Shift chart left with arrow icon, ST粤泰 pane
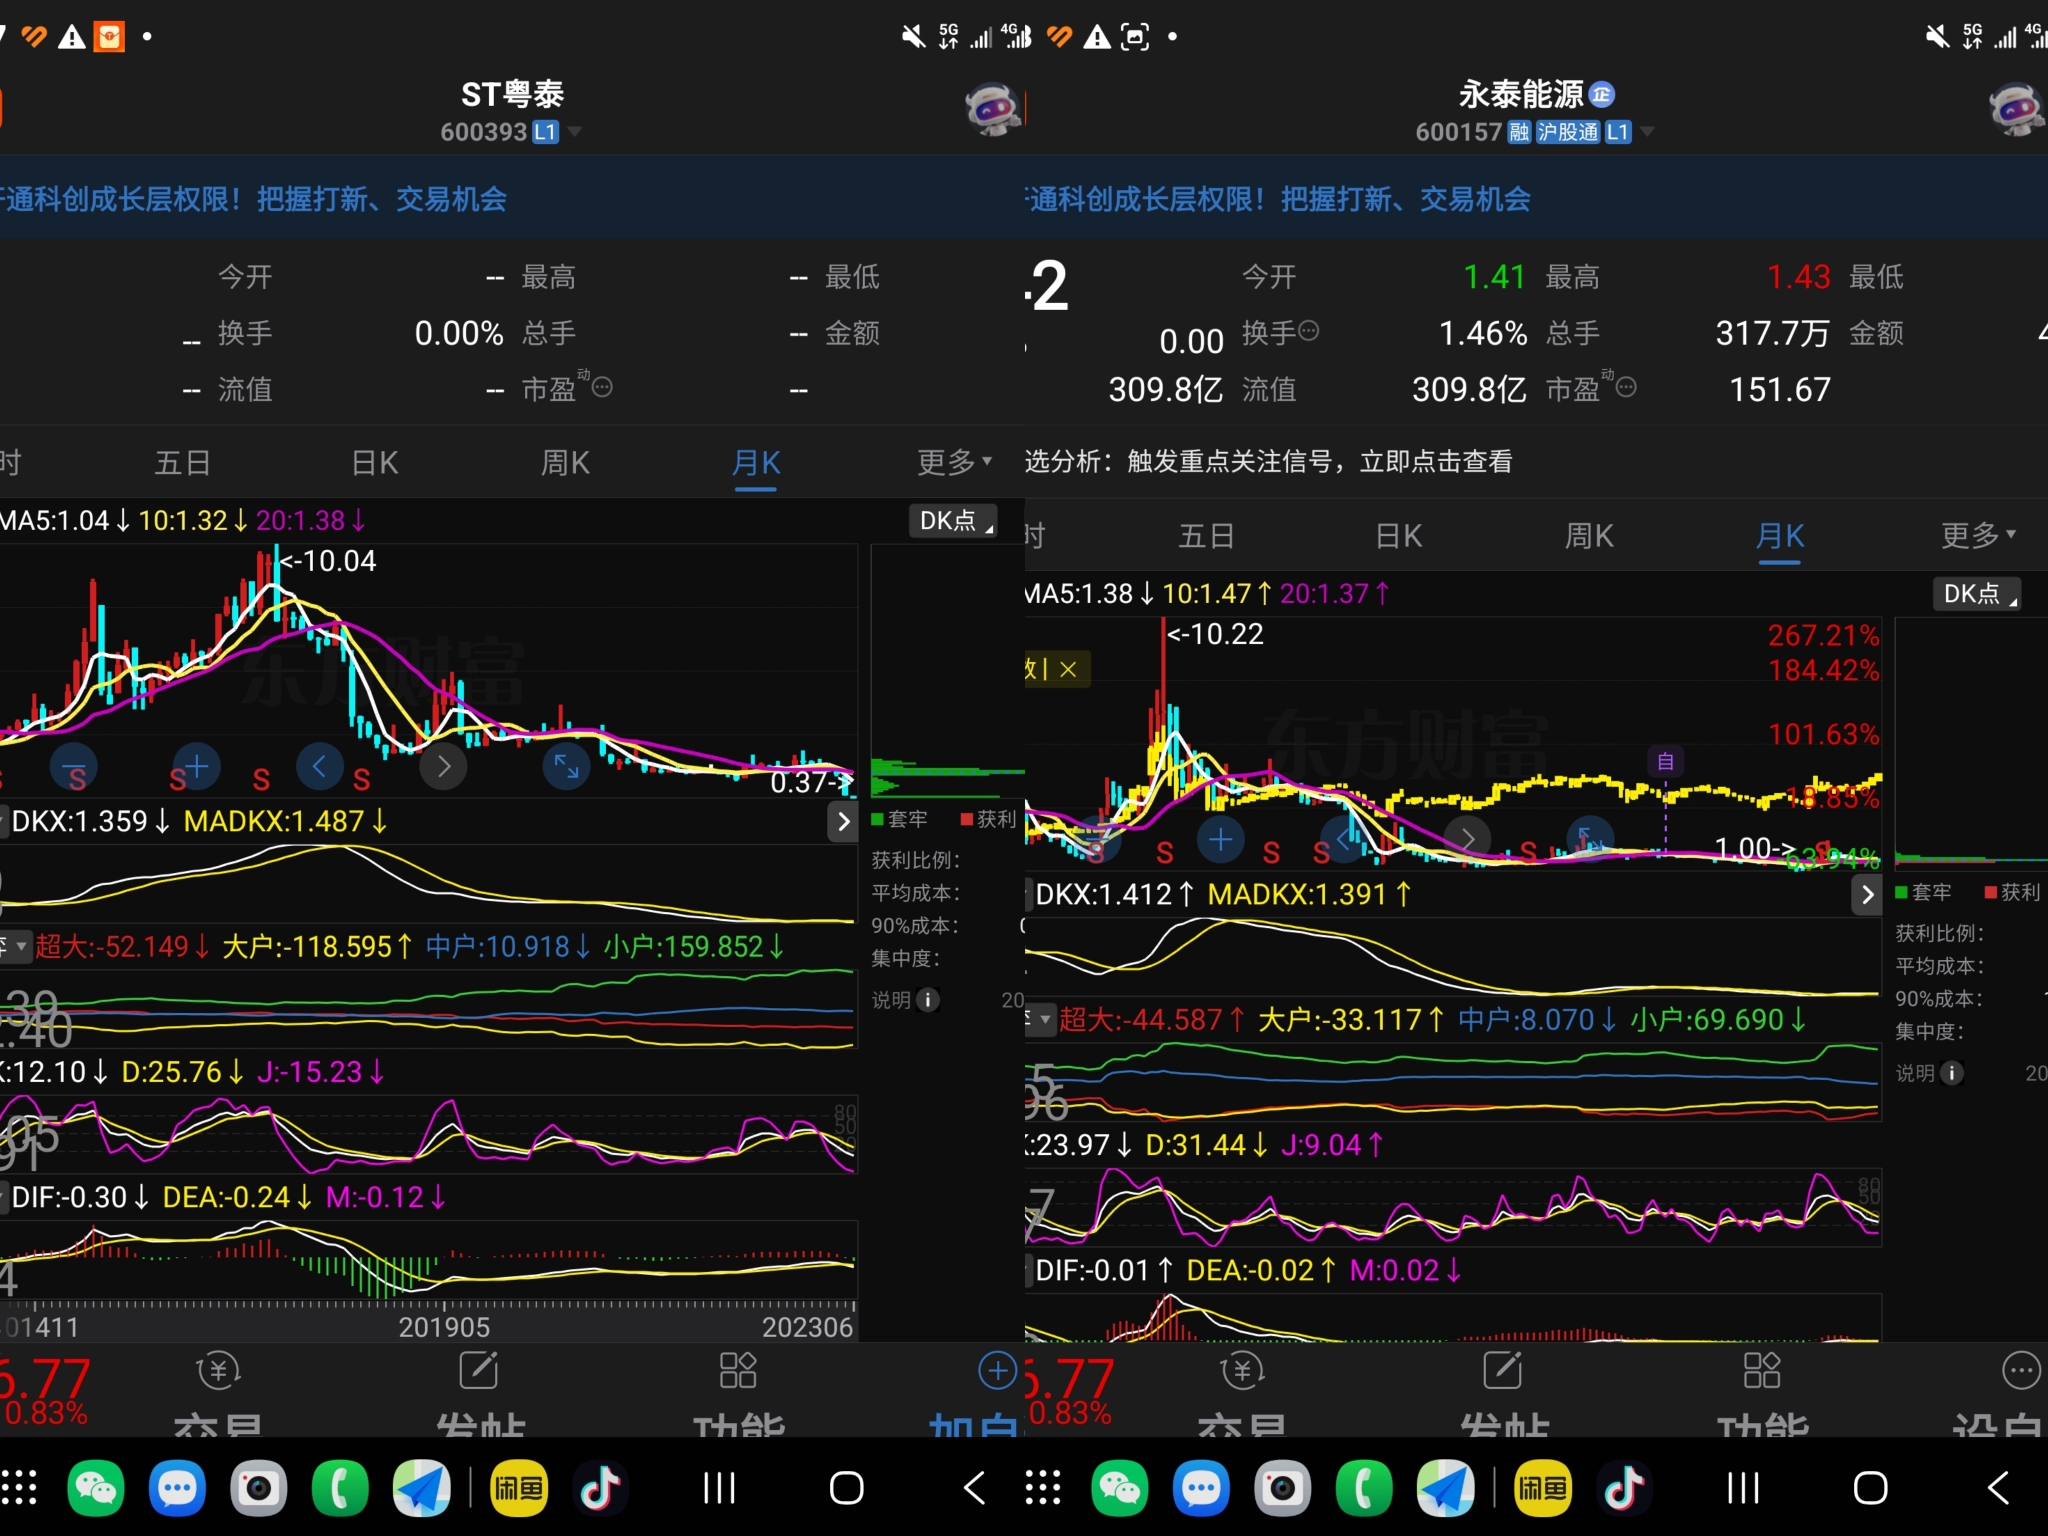The width and height of the screenshot is (2048, 1536). pos(320,767)
